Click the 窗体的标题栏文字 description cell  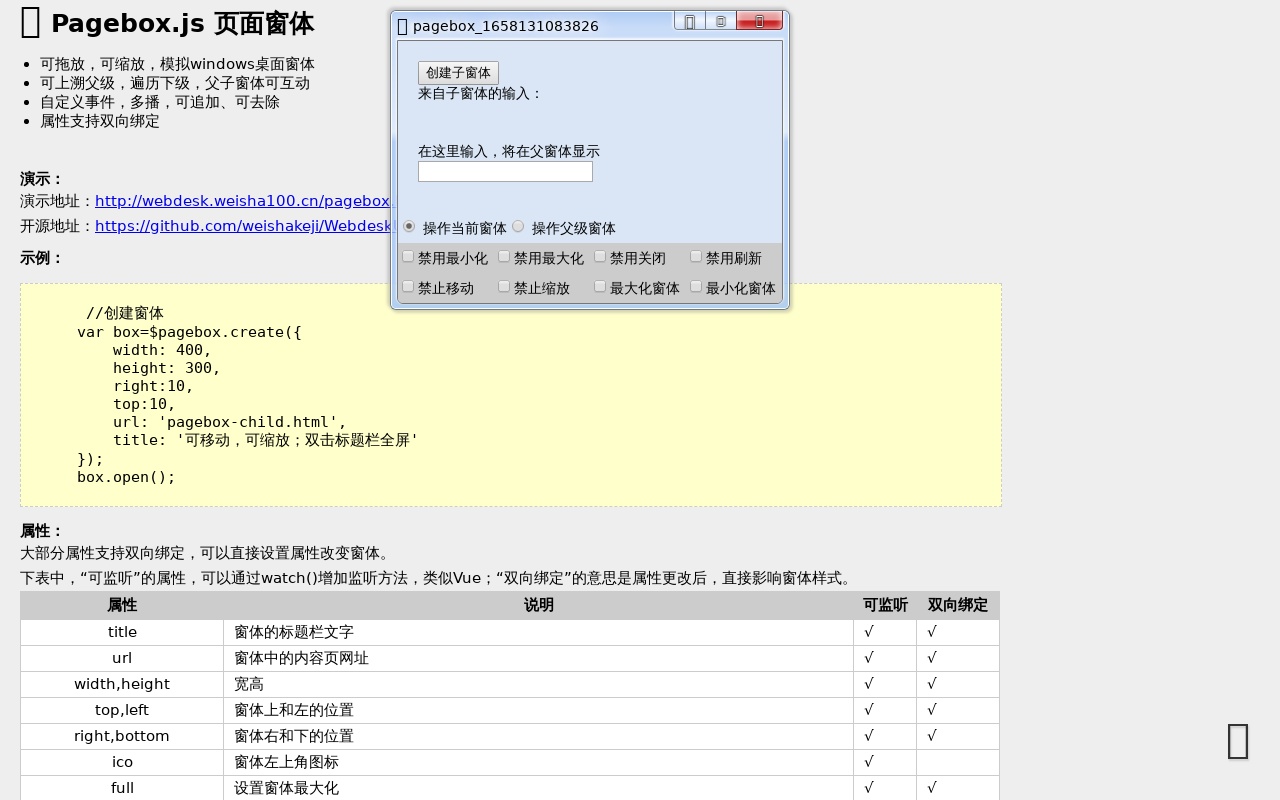[x=539, y=632]
